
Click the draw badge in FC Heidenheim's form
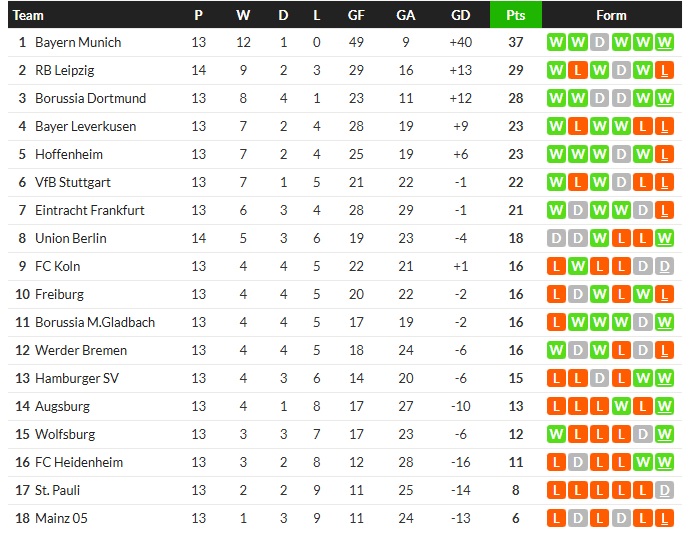pyautogui.click(x=577, y=462)
